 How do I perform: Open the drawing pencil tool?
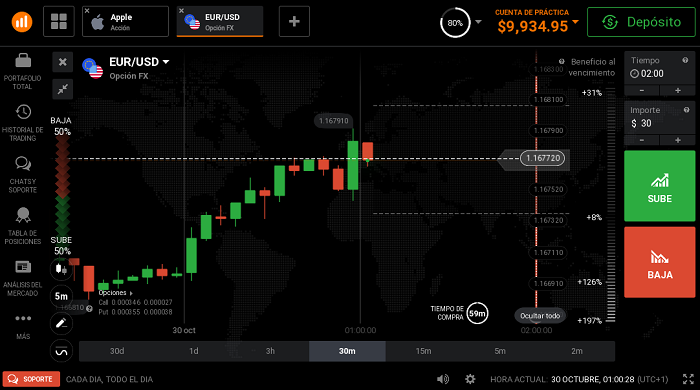[61, 324]
